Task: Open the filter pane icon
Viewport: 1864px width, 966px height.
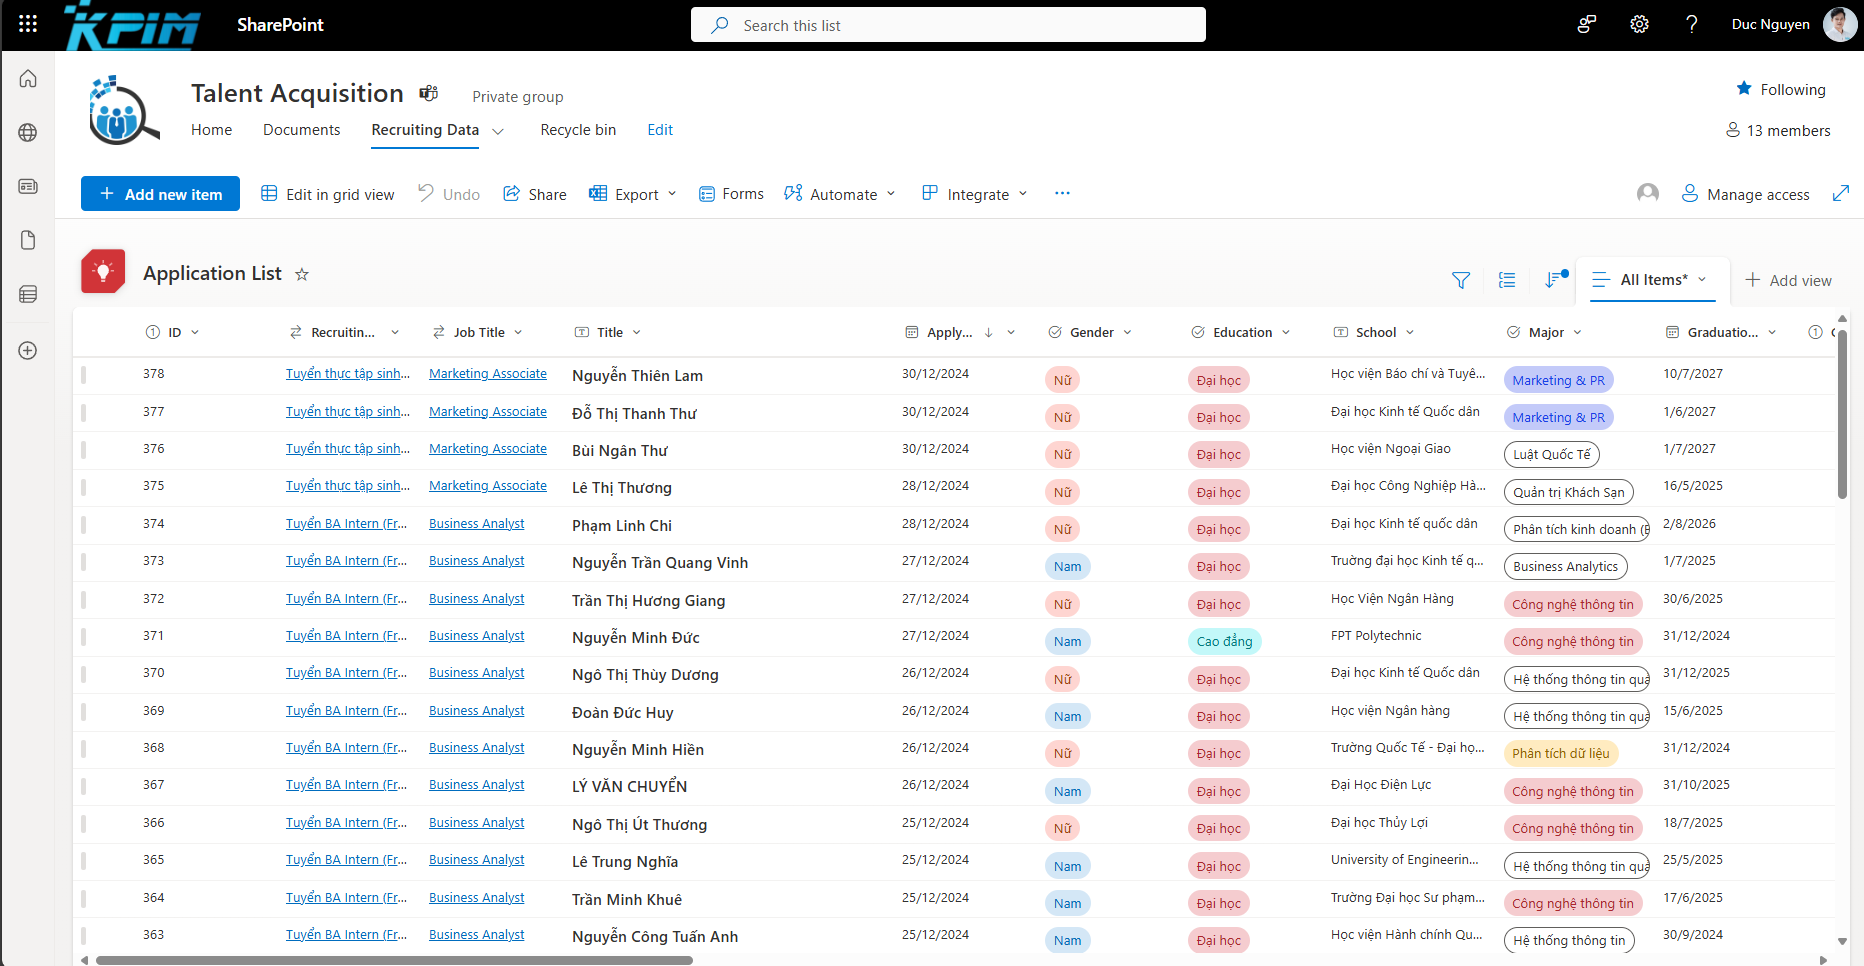Action: coord(1461,280)
